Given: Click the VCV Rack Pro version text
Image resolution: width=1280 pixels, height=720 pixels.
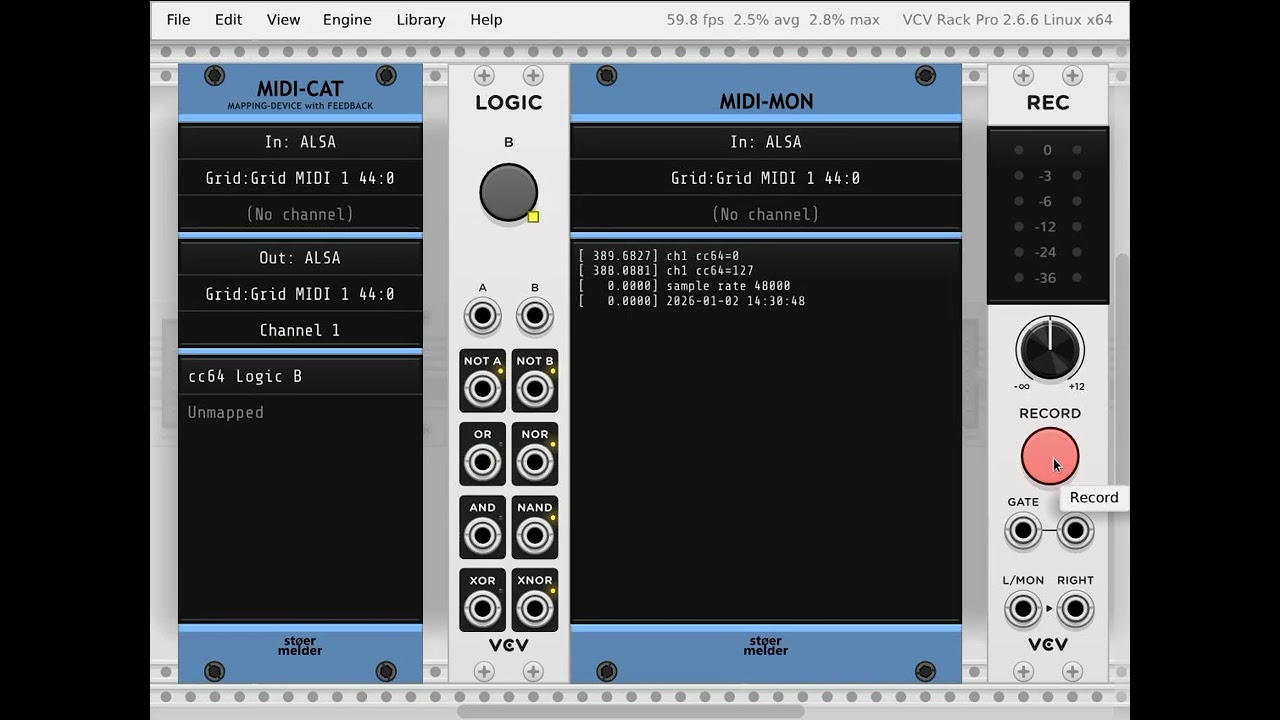Looking at the screenshot, I should click(1007, 20).
